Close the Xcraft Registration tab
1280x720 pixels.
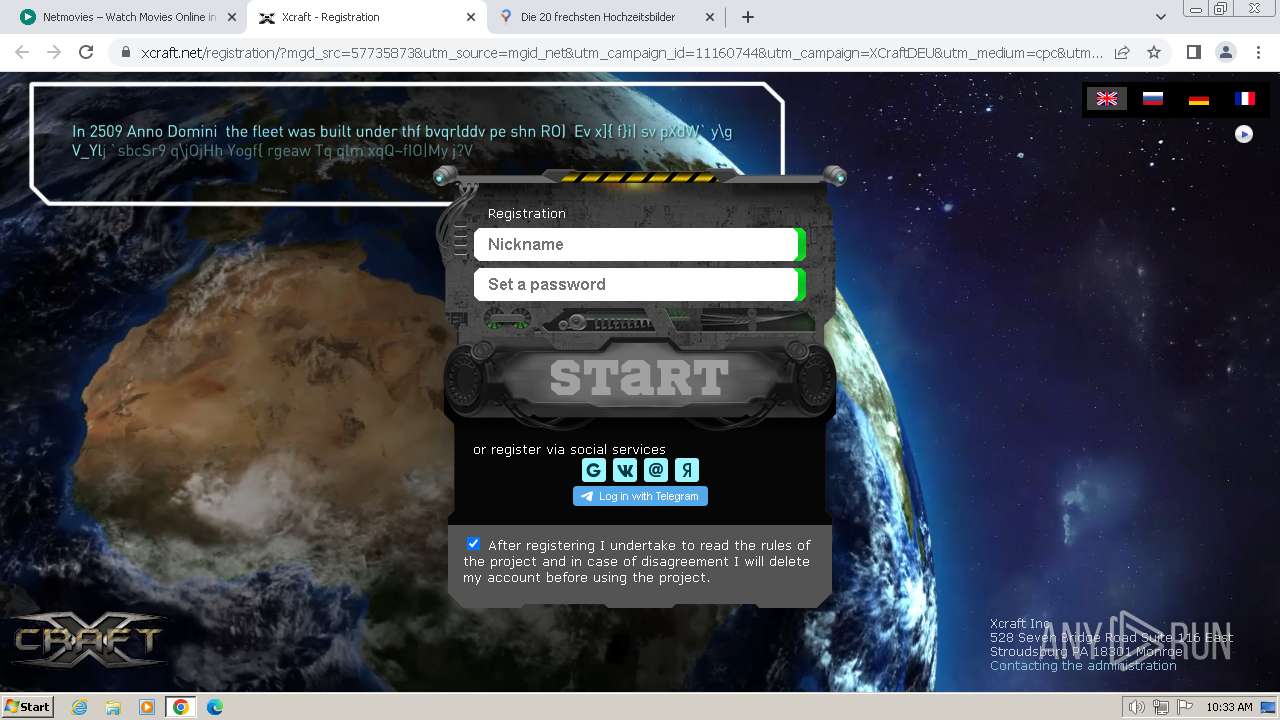[x=472, y=17]
